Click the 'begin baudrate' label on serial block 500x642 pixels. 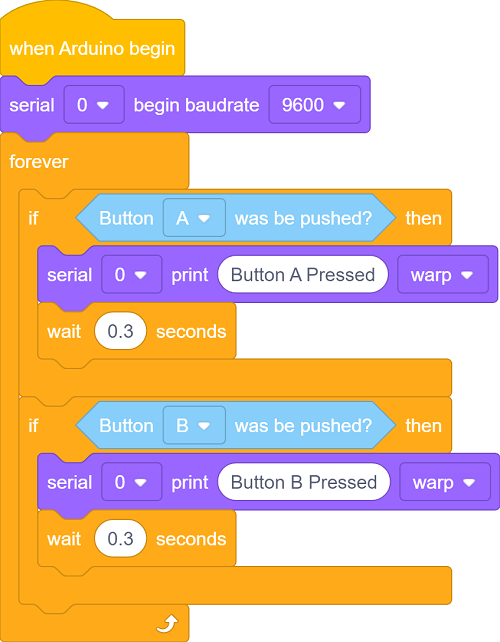coord(197,105)
